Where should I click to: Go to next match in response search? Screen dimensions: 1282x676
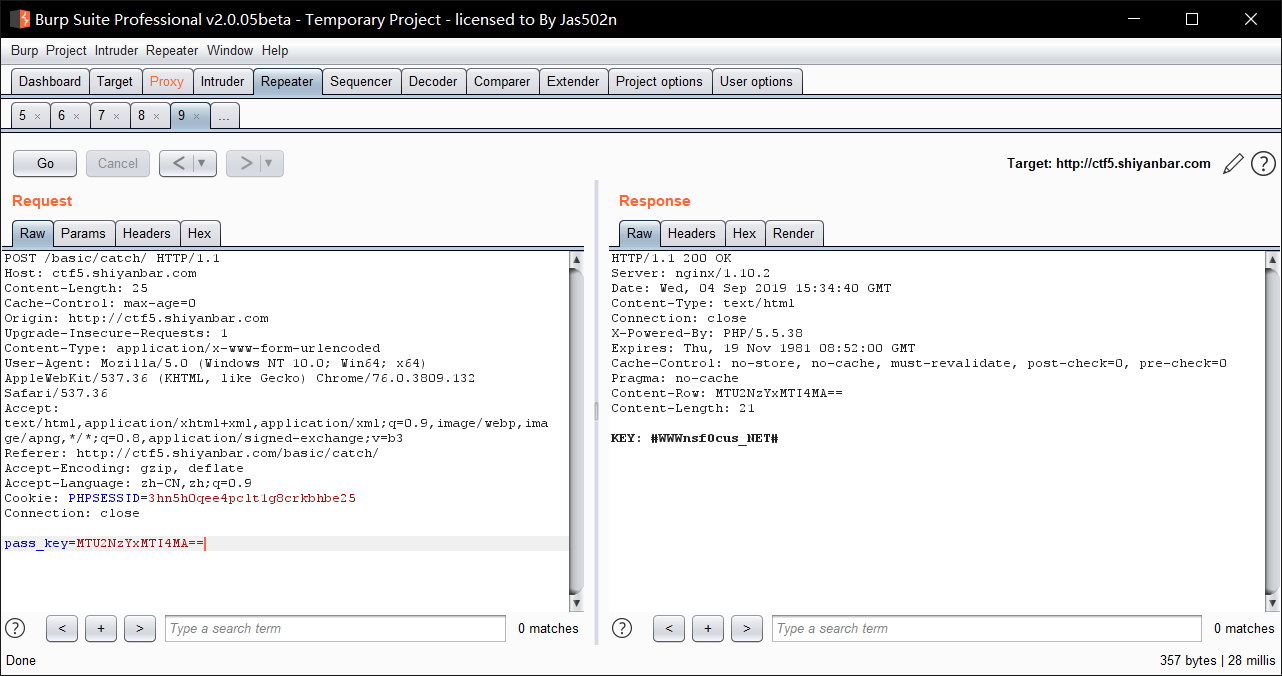pos(747,628)
